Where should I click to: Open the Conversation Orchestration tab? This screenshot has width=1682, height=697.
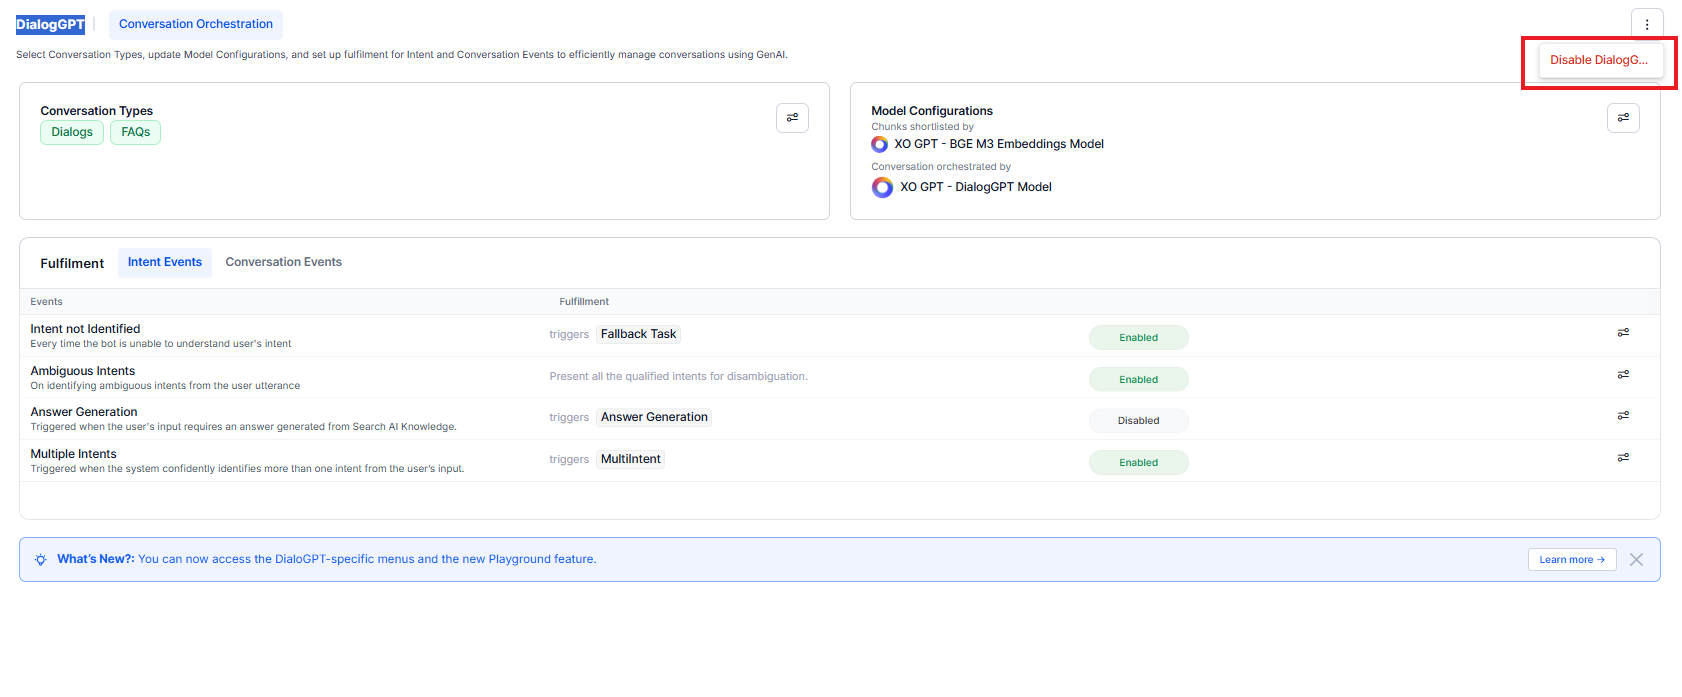(196, 24)
